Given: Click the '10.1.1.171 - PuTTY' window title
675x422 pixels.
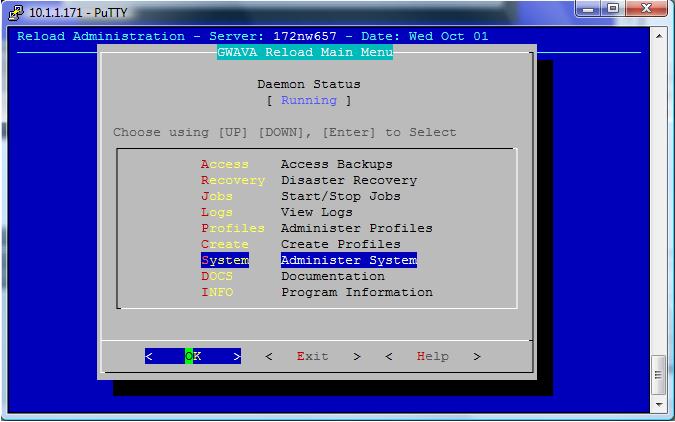Looking at the screenshot, I should [78, 12].
